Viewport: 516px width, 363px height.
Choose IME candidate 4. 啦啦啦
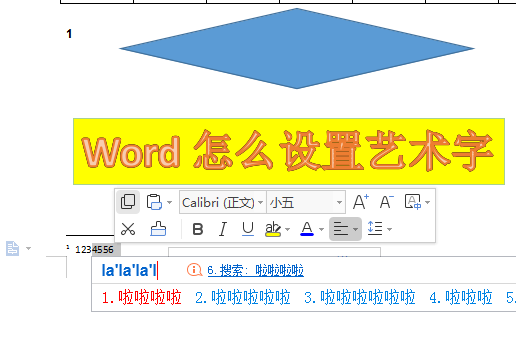(x=461, y=297)
